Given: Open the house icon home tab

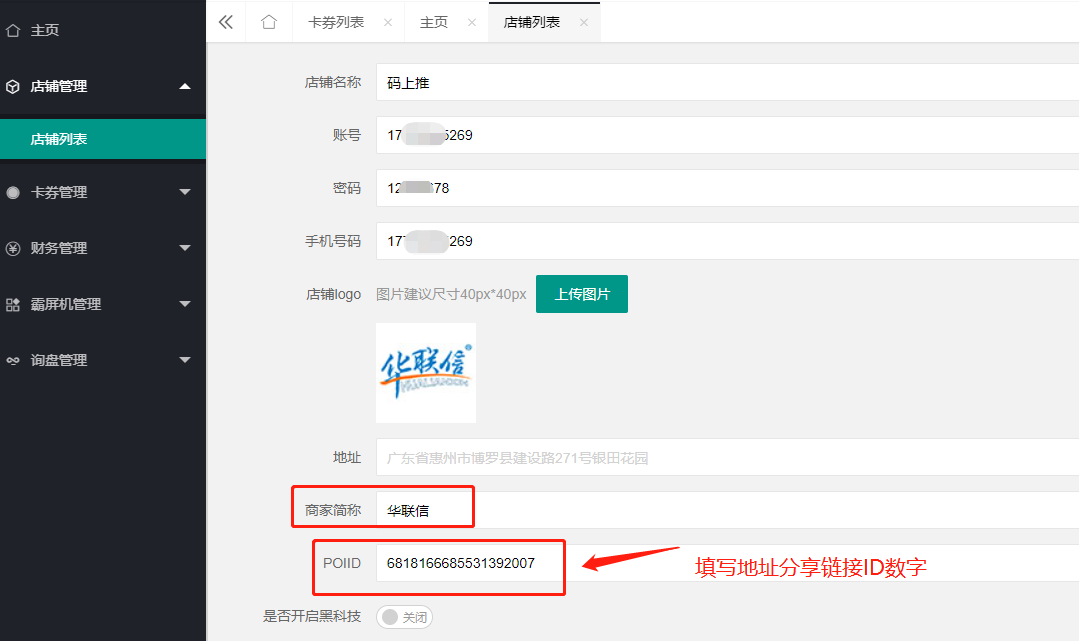Looking at the screenshot, I should [269, 22].
